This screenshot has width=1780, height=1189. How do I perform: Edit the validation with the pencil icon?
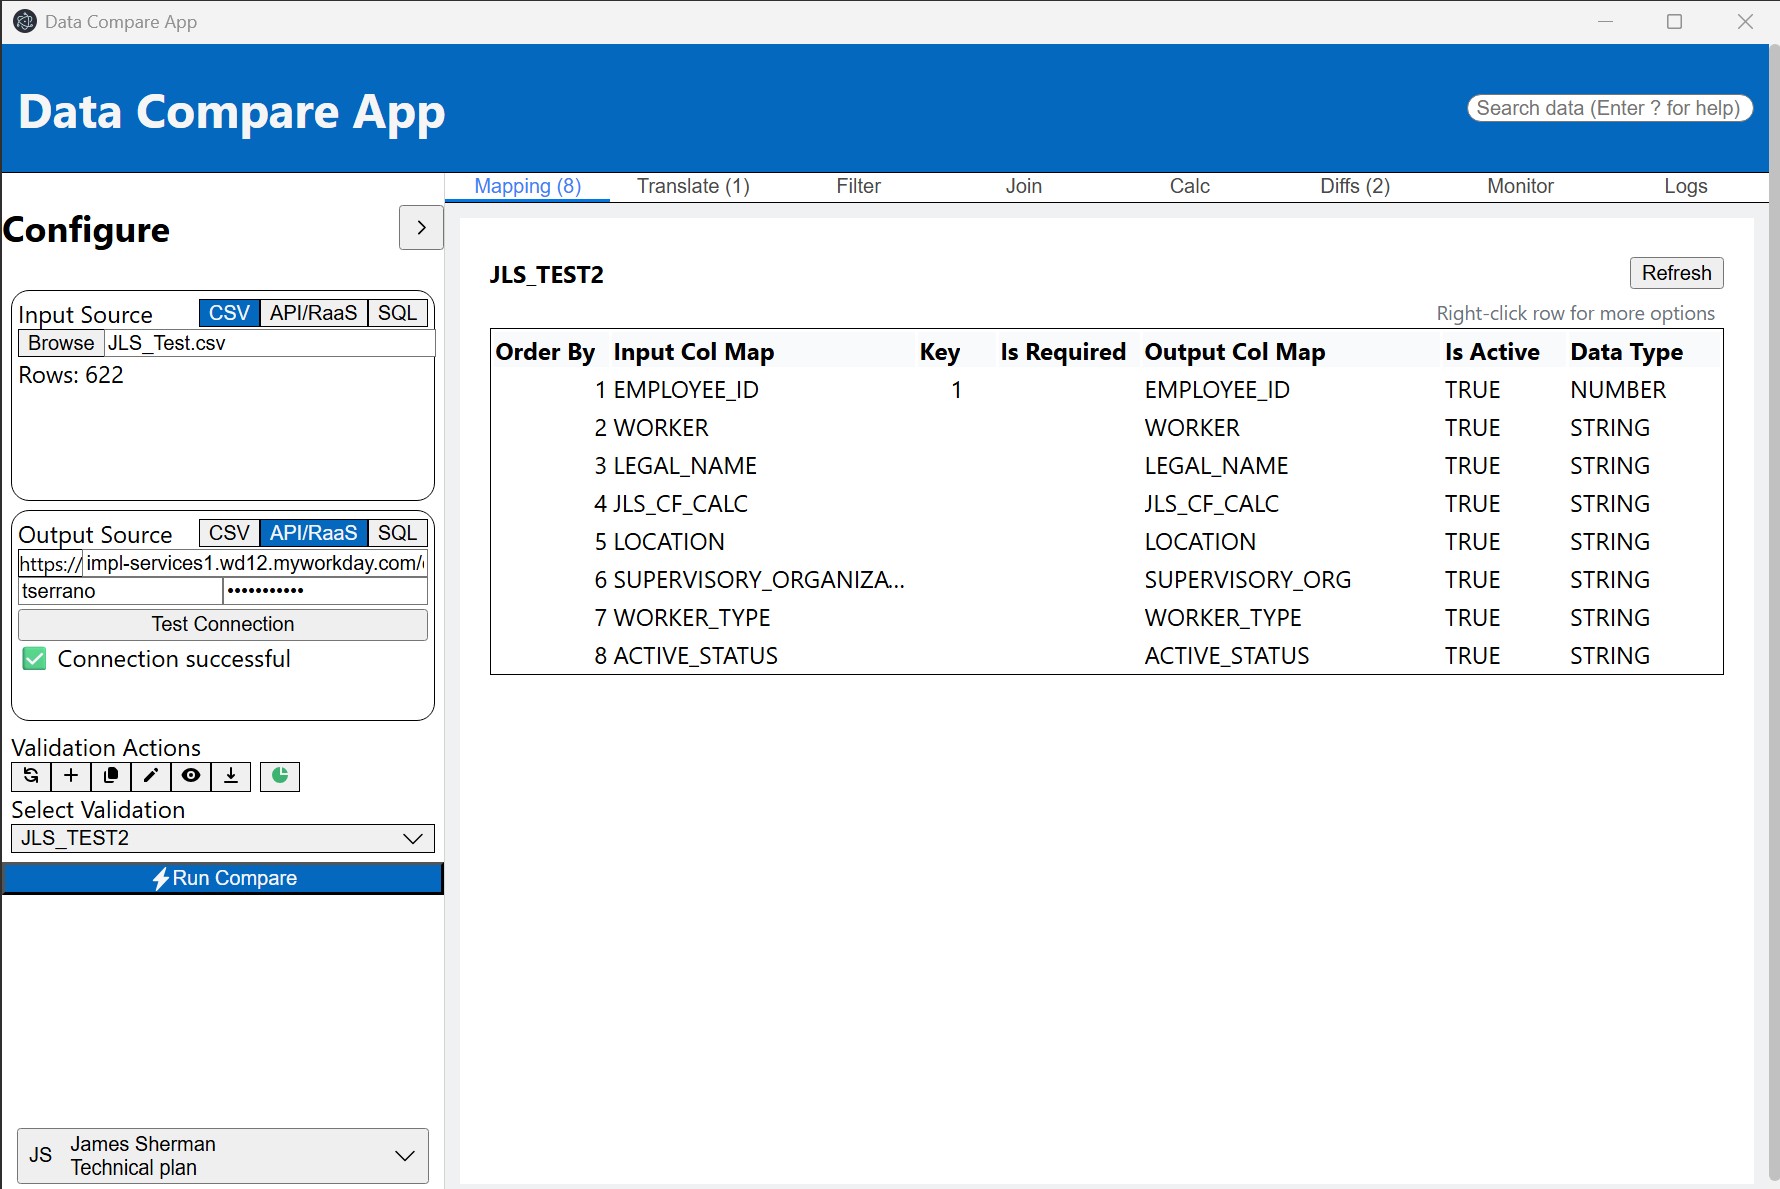150,776
